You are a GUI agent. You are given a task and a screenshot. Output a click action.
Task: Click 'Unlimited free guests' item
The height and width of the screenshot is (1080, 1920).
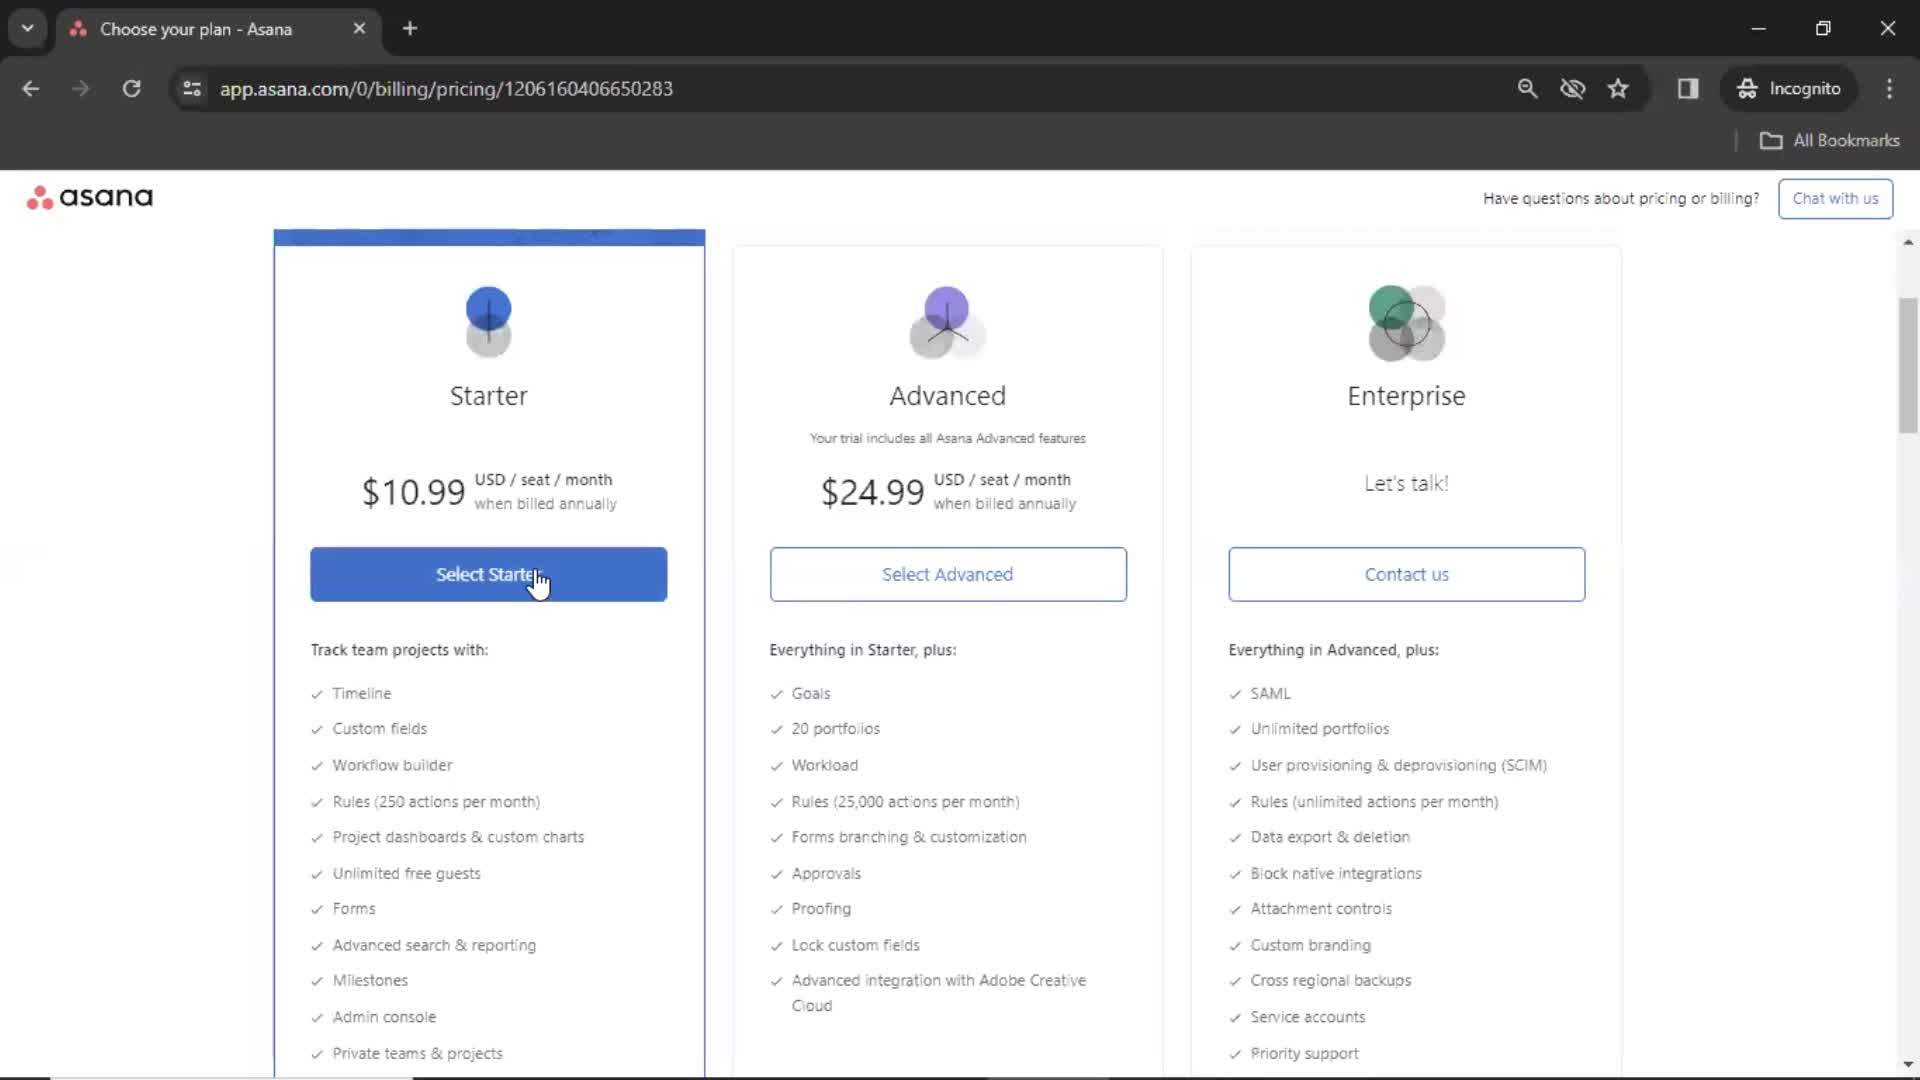pyautogui.click(x=406, y=873)
